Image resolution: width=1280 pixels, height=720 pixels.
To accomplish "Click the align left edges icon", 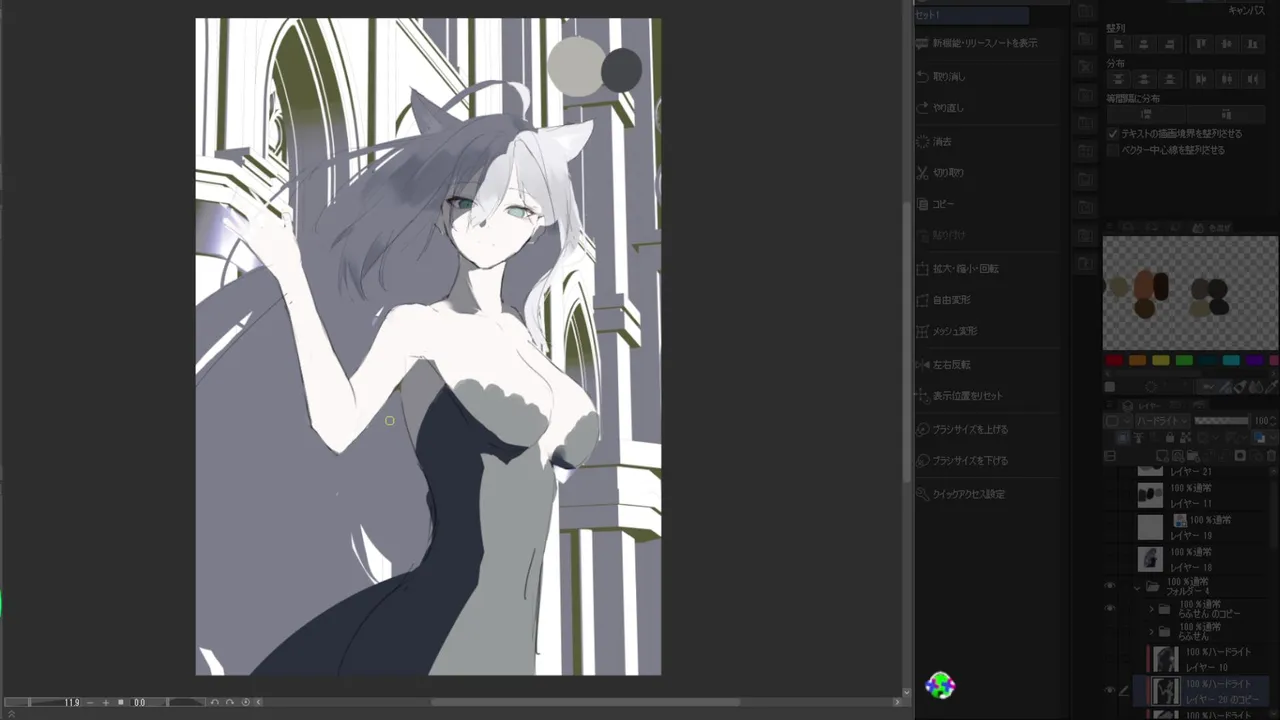I will [1118, 44].
